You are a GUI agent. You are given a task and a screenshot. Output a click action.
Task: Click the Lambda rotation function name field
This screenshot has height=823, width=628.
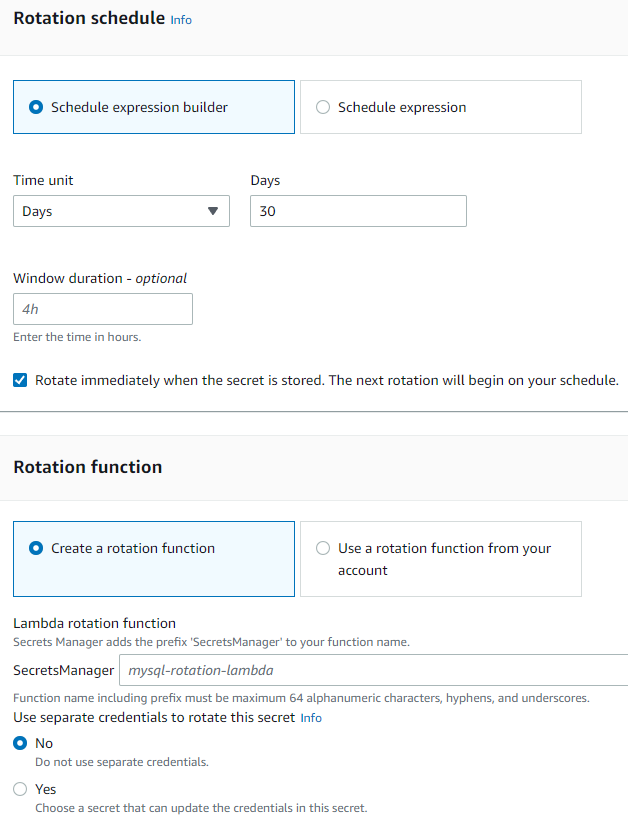point(372,670)
